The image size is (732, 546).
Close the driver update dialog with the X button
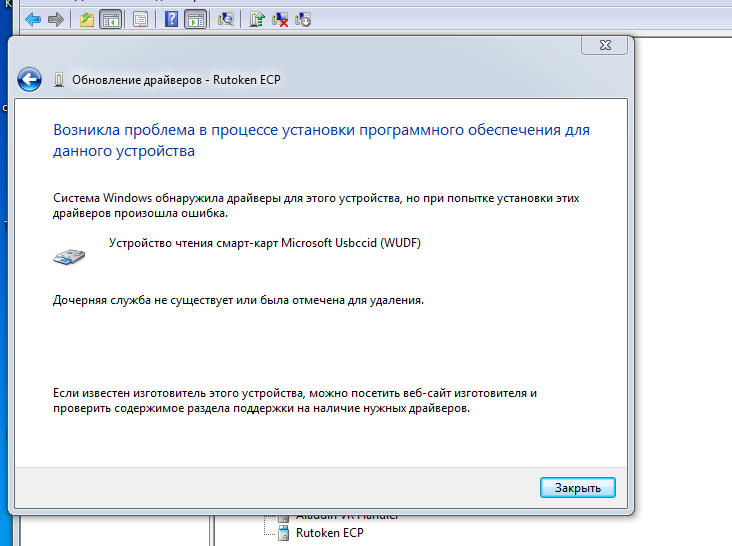pos(604,45)
